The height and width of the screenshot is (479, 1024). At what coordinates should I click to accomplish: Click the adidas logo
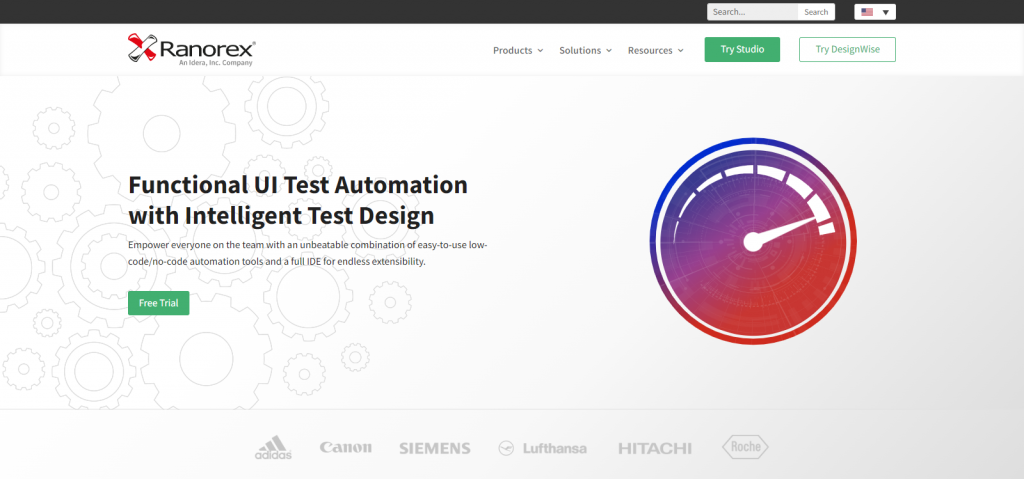pos(273,448)
